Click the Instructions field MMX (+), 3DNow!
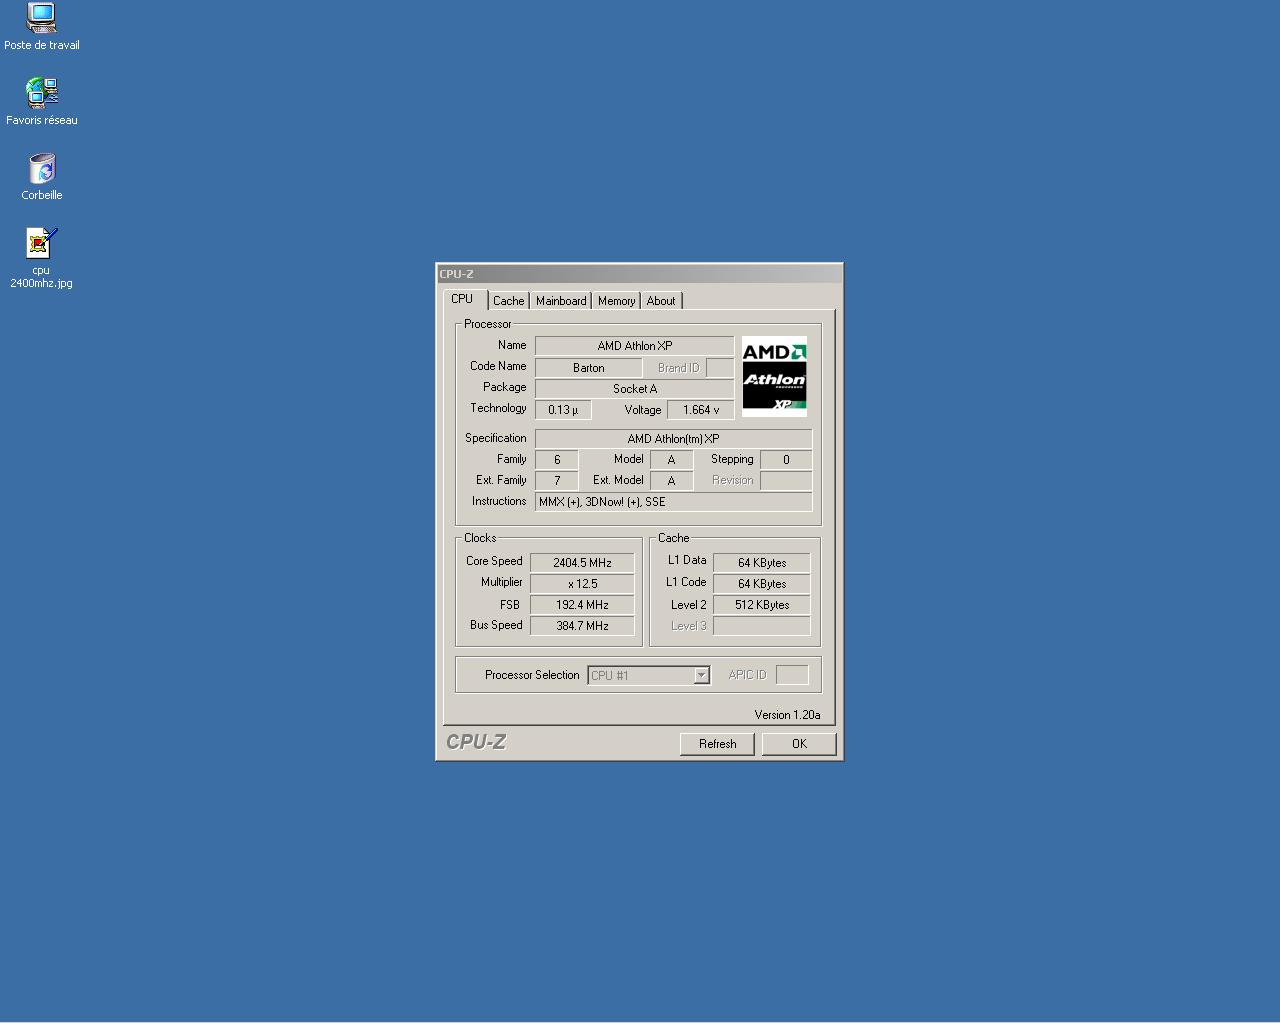This screenshot has width=1280, height=1024. pyautogui.click(x=673, y=502)
